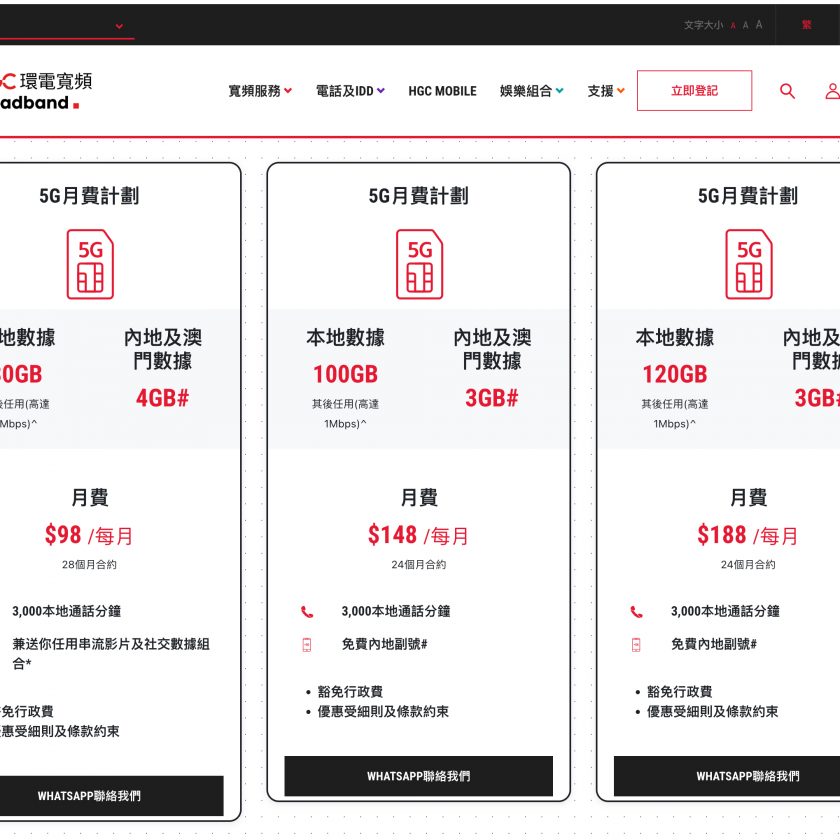Click the 5G SIM icon in $188 plan
This screenshot has width=840, height=840.
tap(749, 264)
